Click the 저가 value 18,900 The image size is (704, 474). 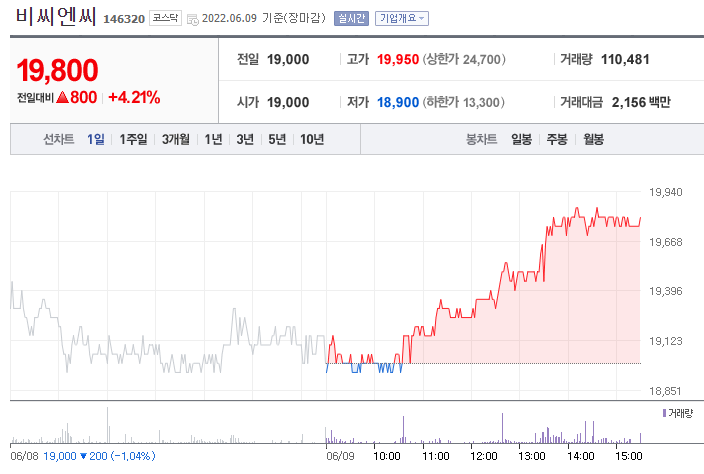(398, 102)
